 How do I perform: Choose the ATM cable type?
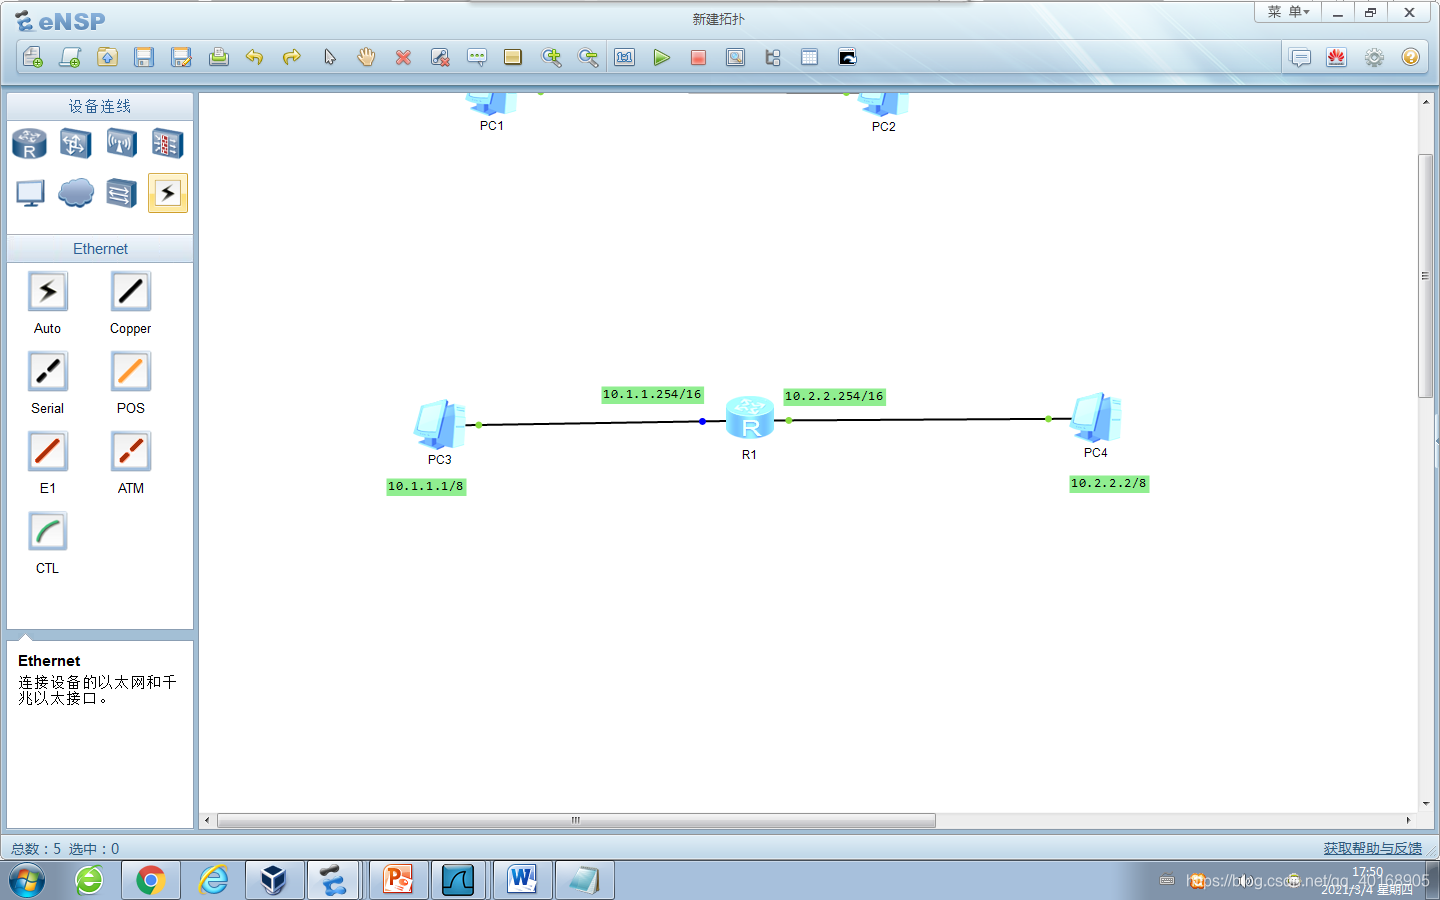[x=131, y=451]
